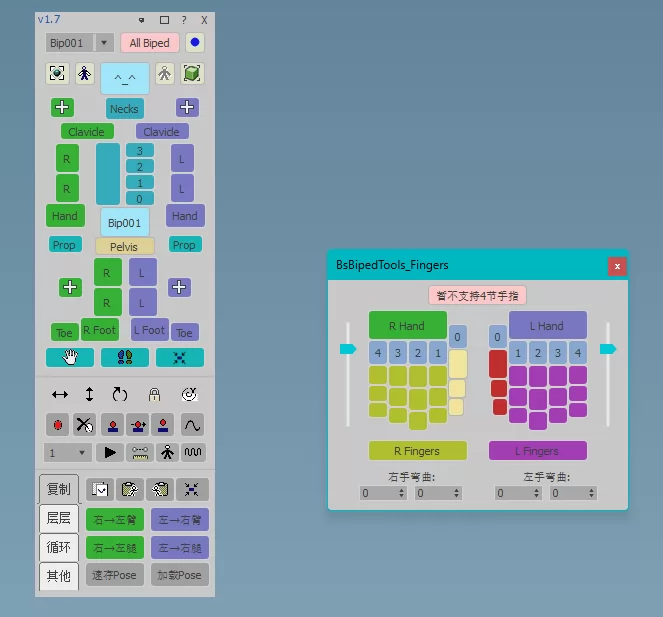This screenshot has width=663, height=617.
Task: Open the 其他 tab
Action: click(x=58, y=576)
